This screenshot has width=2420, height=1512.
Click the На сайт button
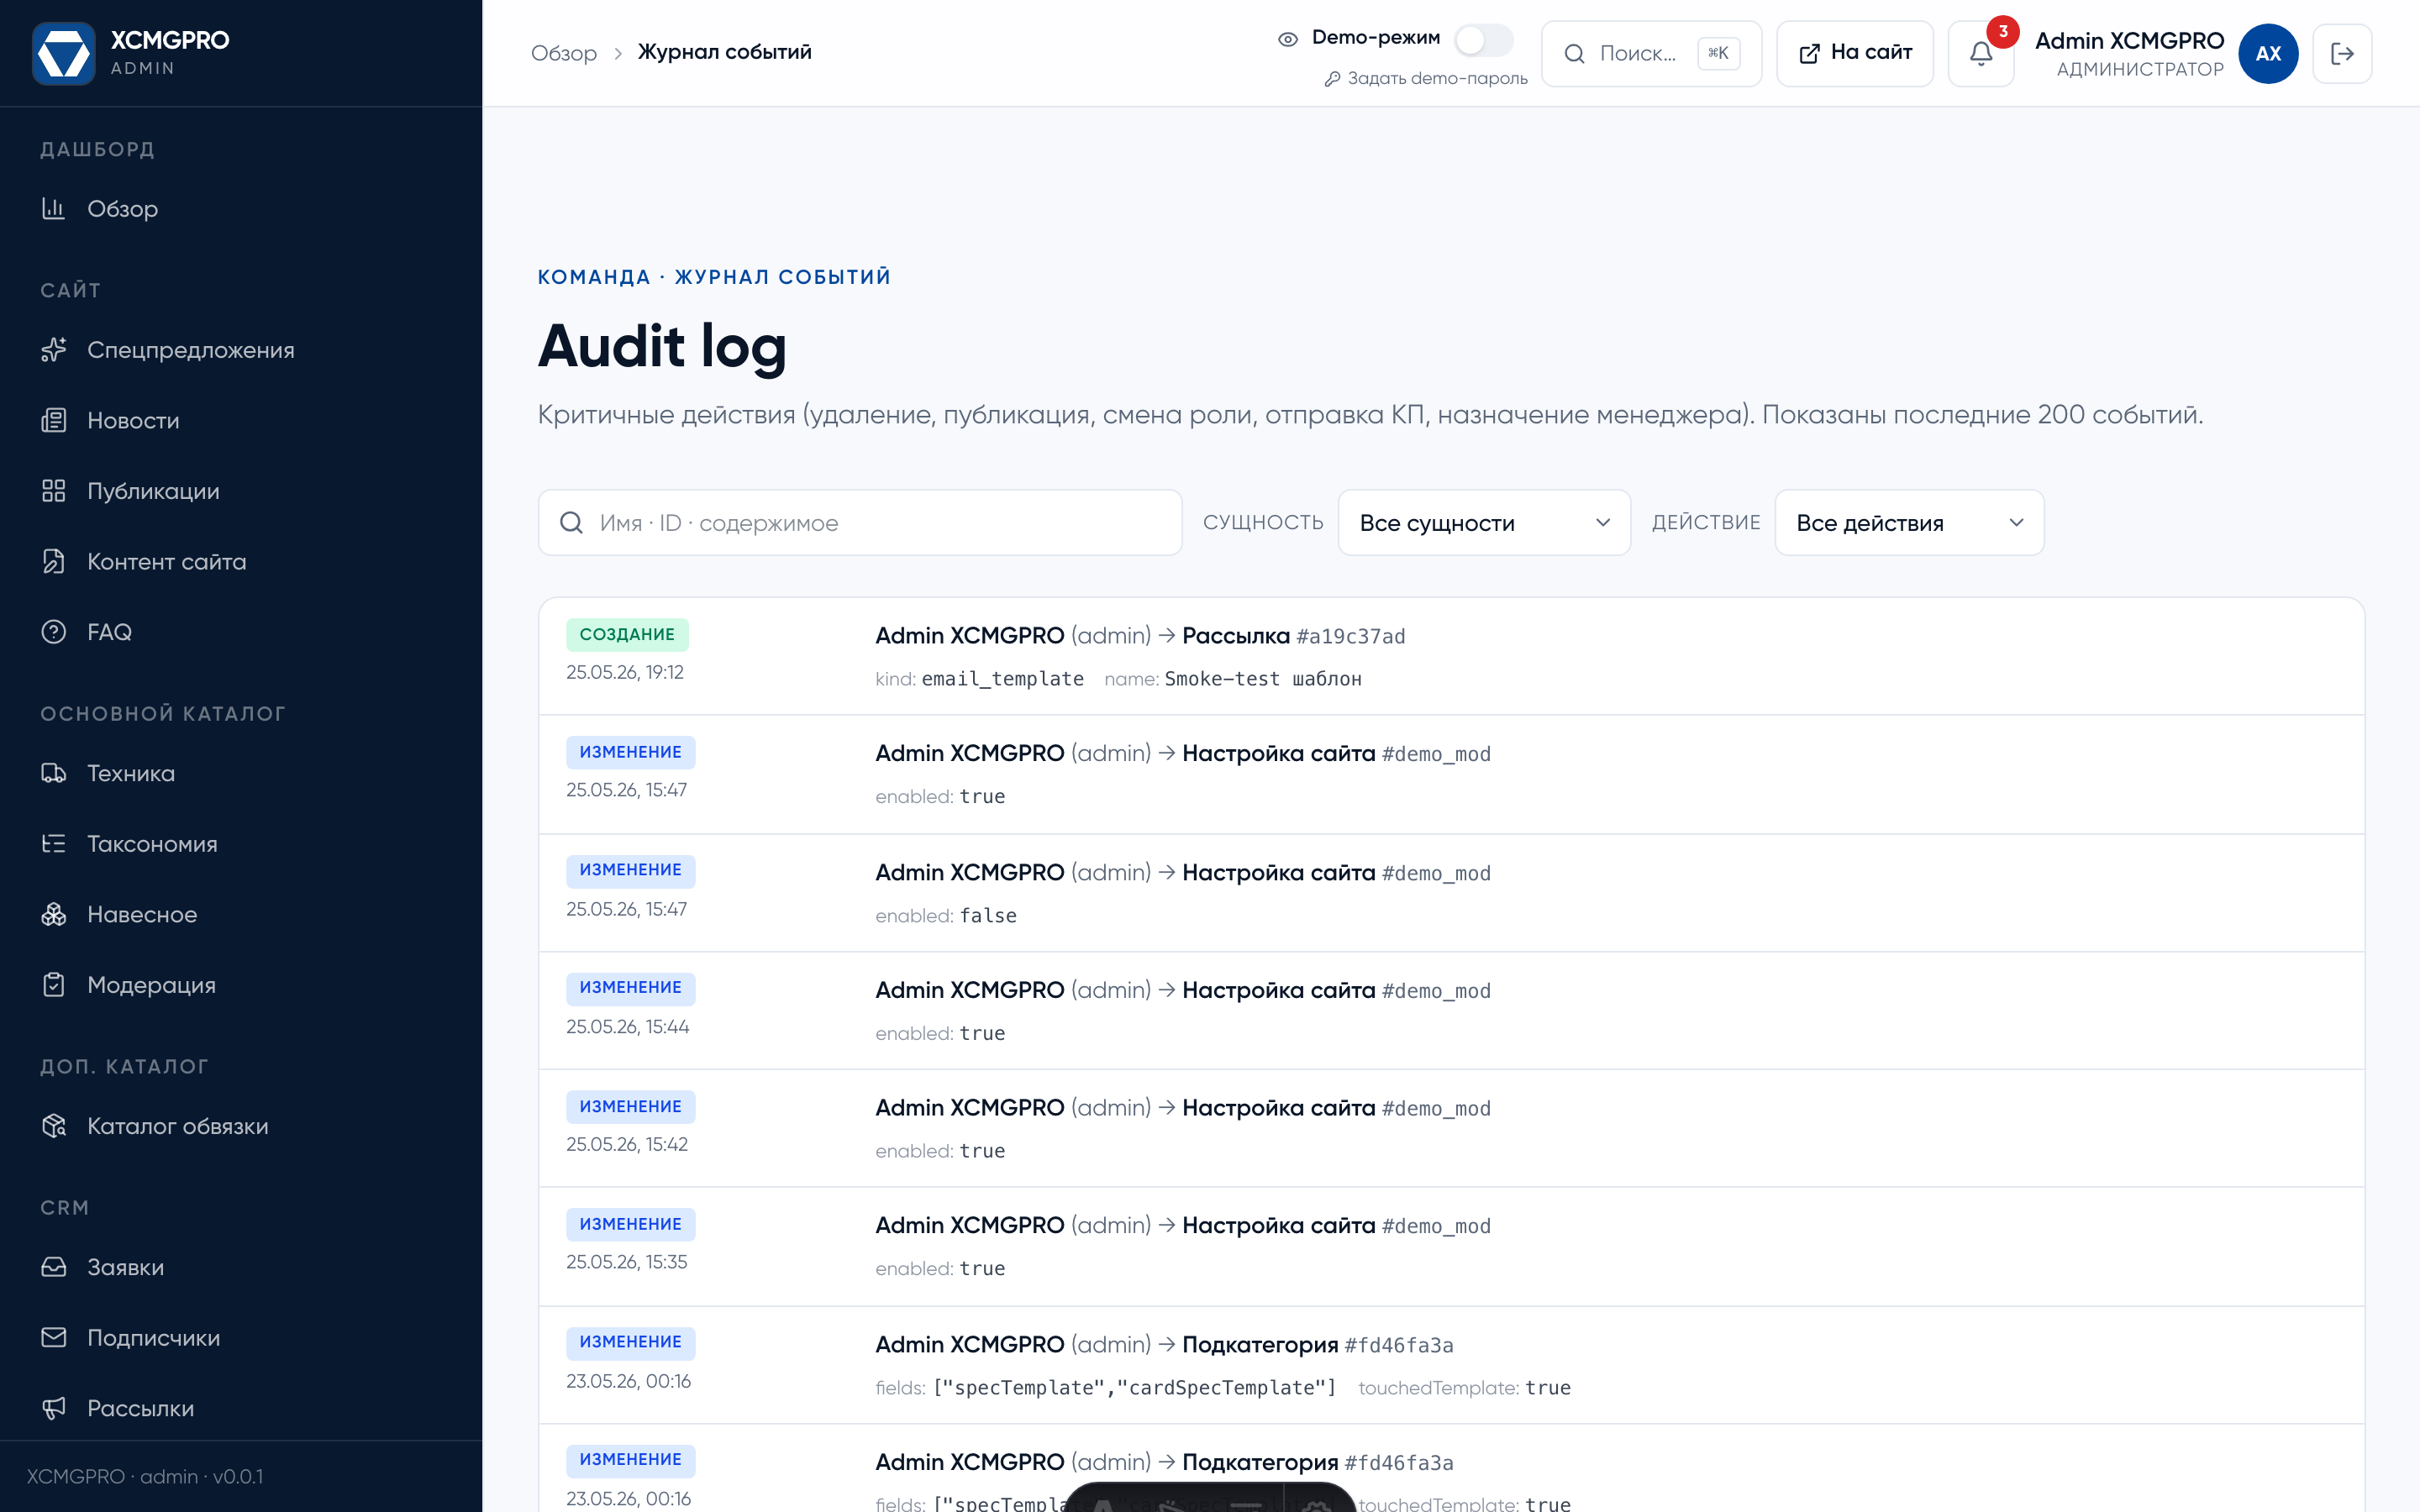pyautogui.click(x=1855, y=53)
